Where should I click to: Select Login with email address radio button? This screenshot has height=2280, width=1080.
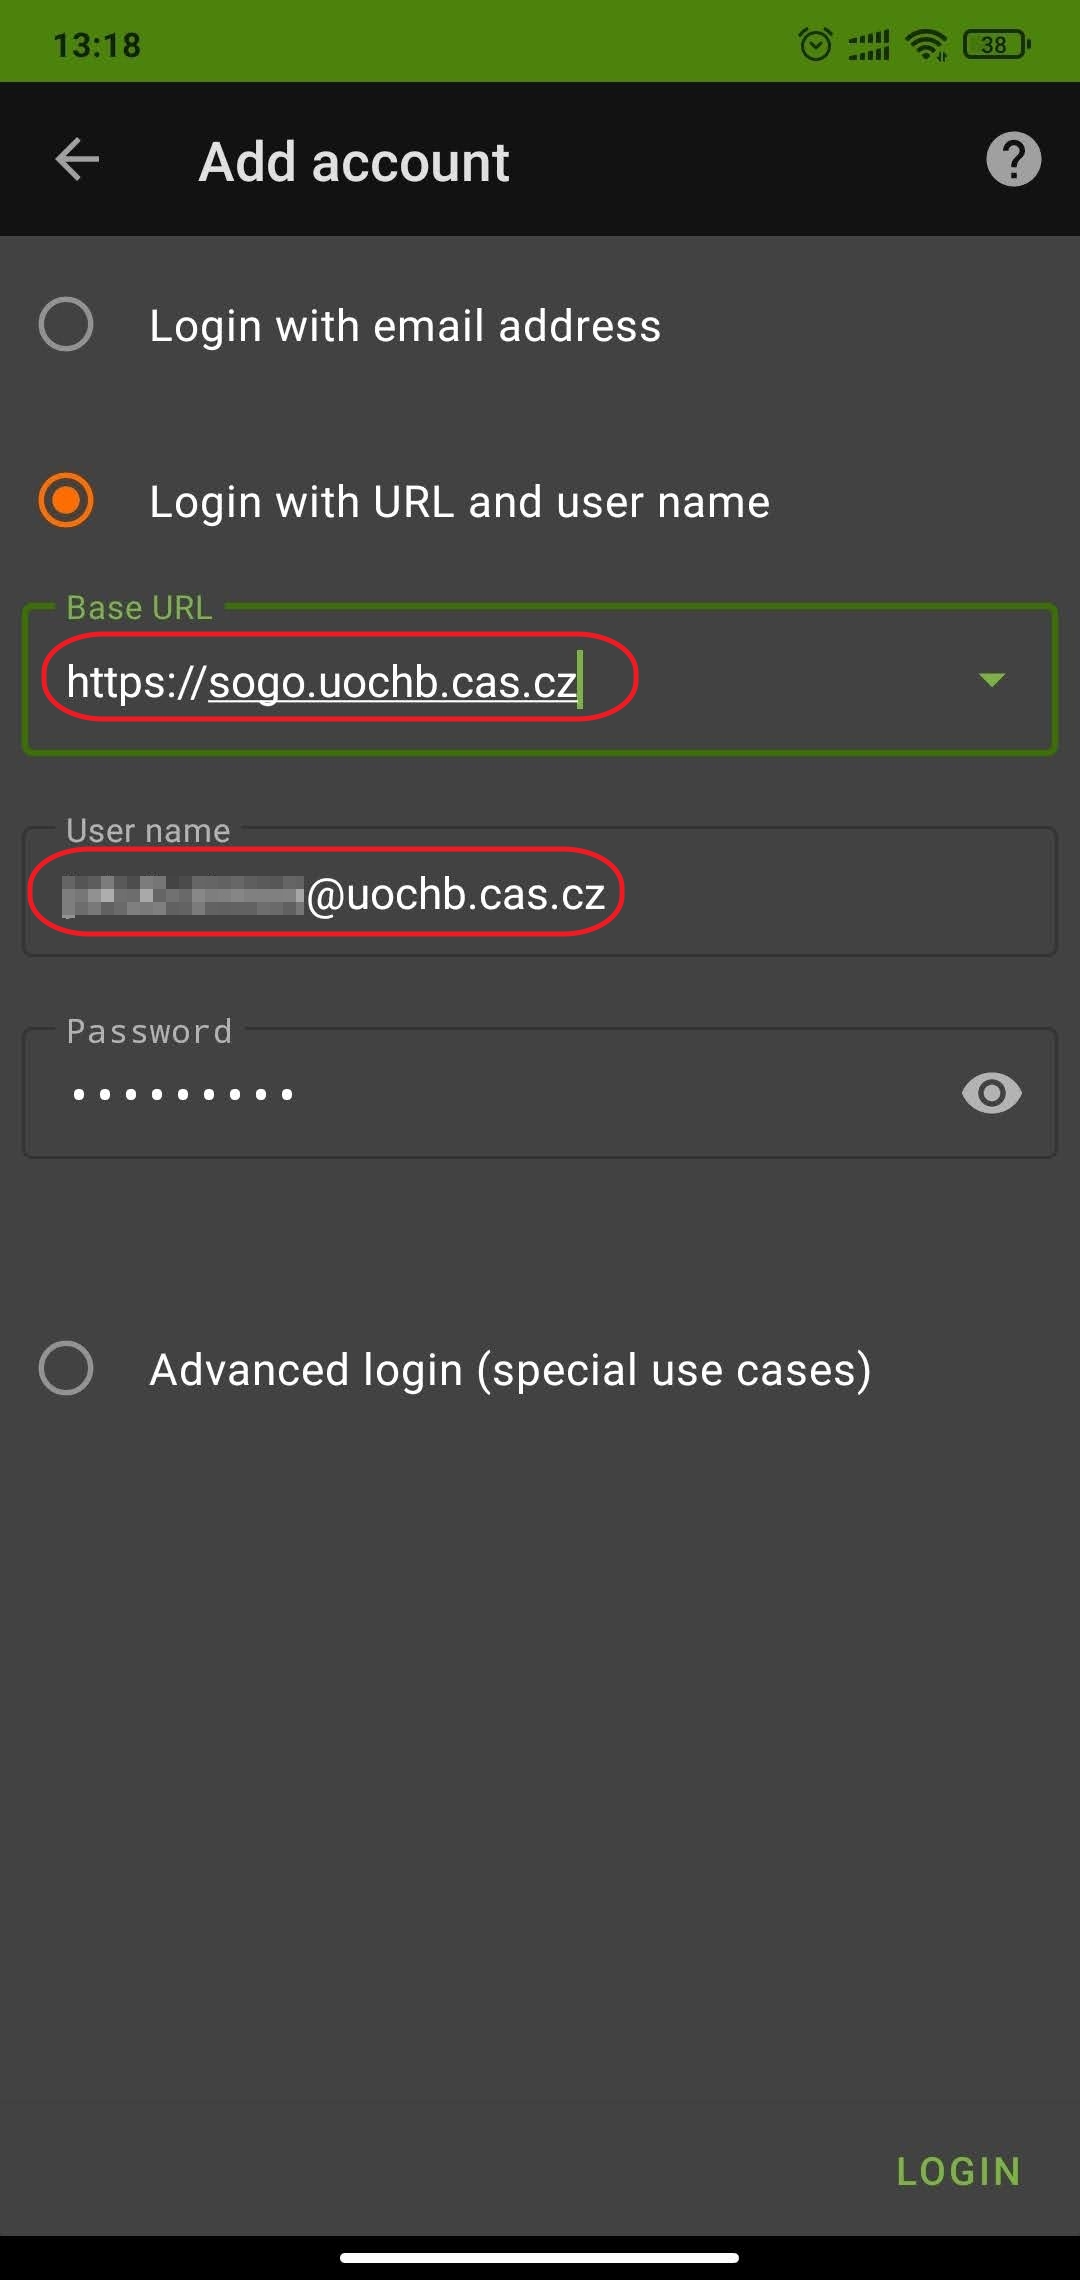coord(66,324)
